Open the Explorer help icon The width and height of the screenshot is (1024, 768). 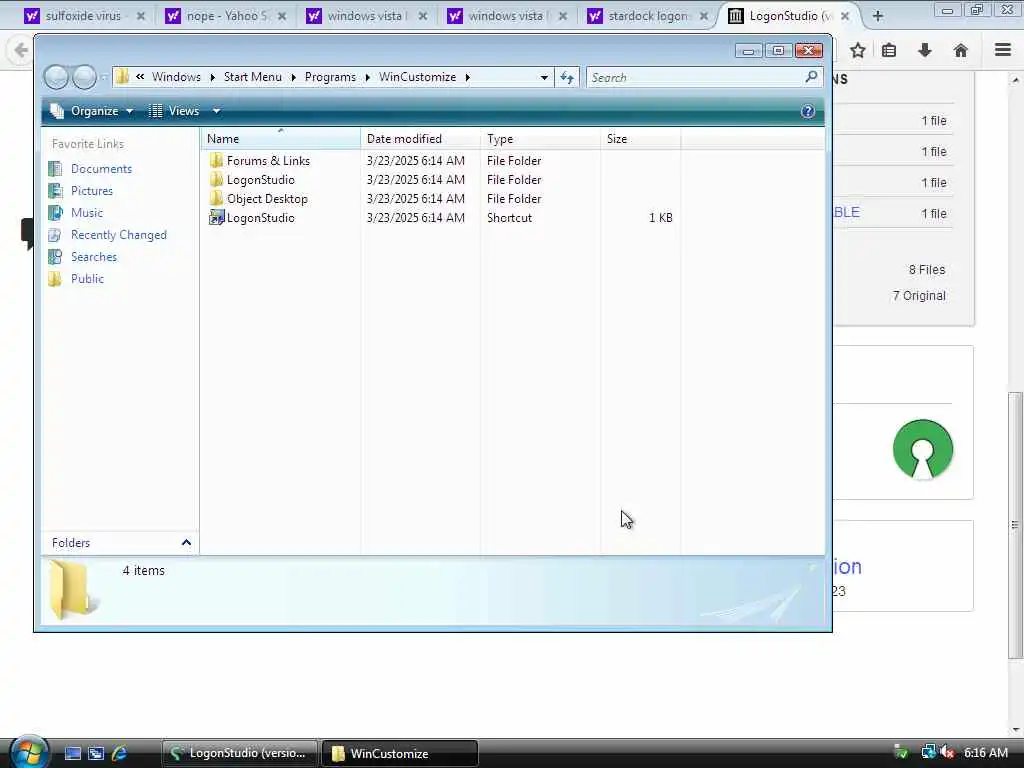(x=808, y=111)
